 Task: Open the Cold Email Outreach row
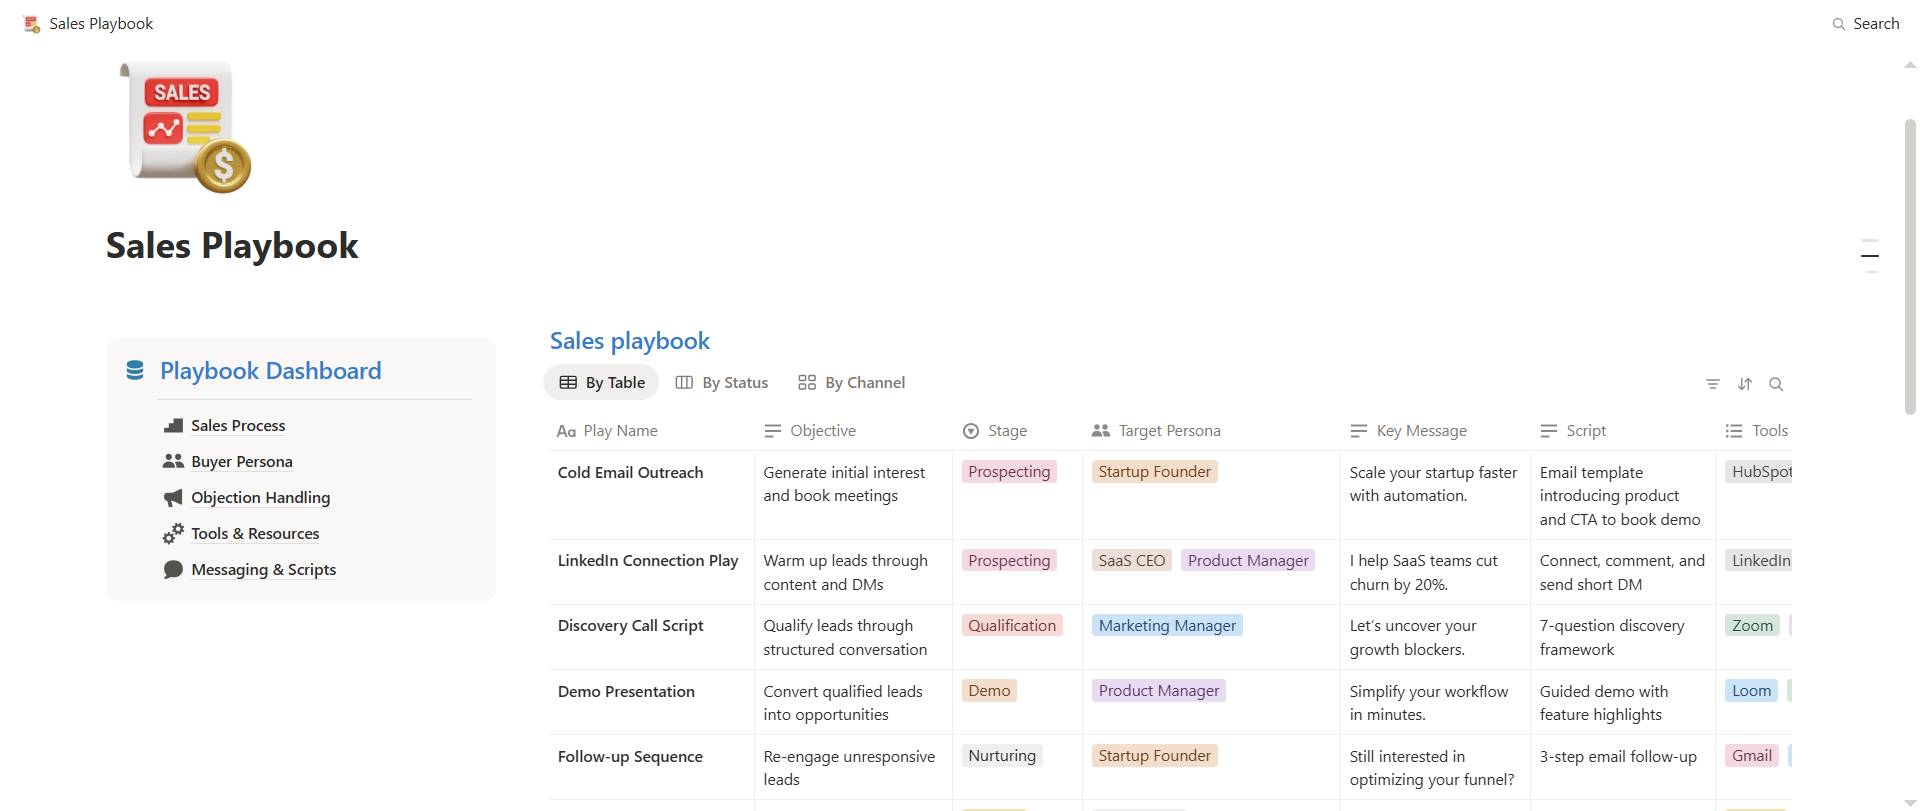(x=631, y=473)
